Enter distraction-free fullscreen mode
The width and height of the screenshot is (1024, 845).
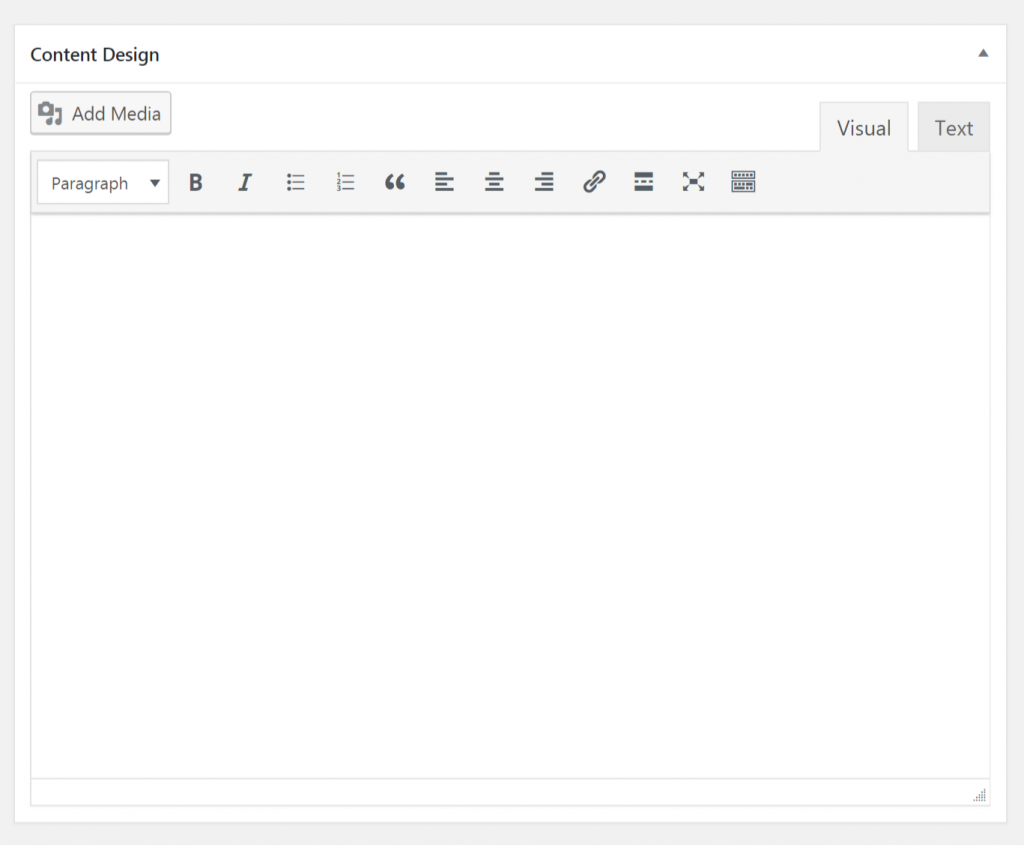694,182
